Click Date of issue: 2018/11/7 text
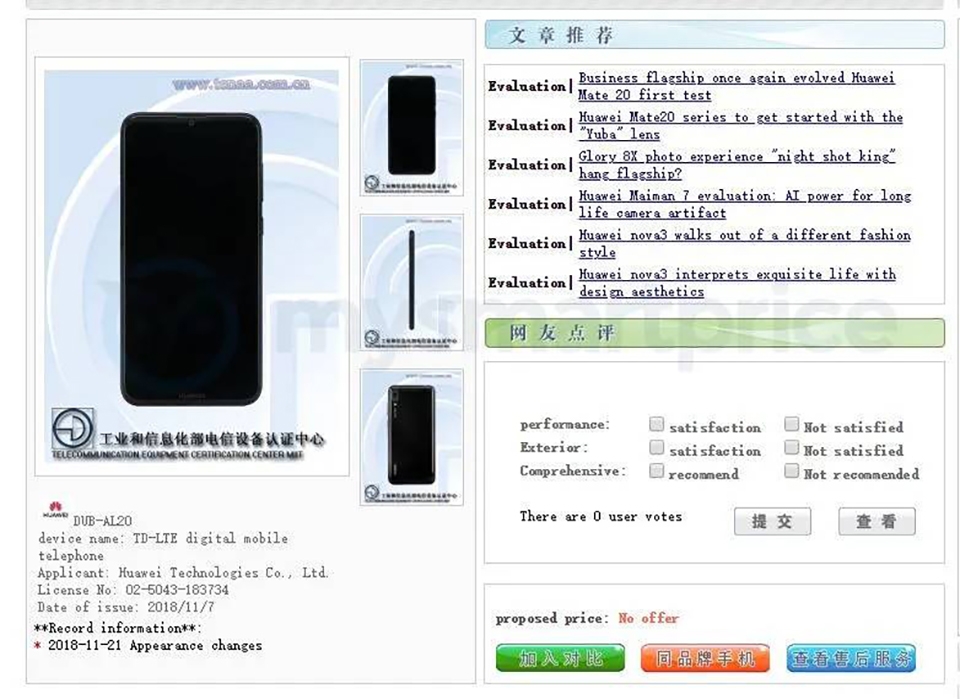960x699 pixels. click(x=126, y=607)
